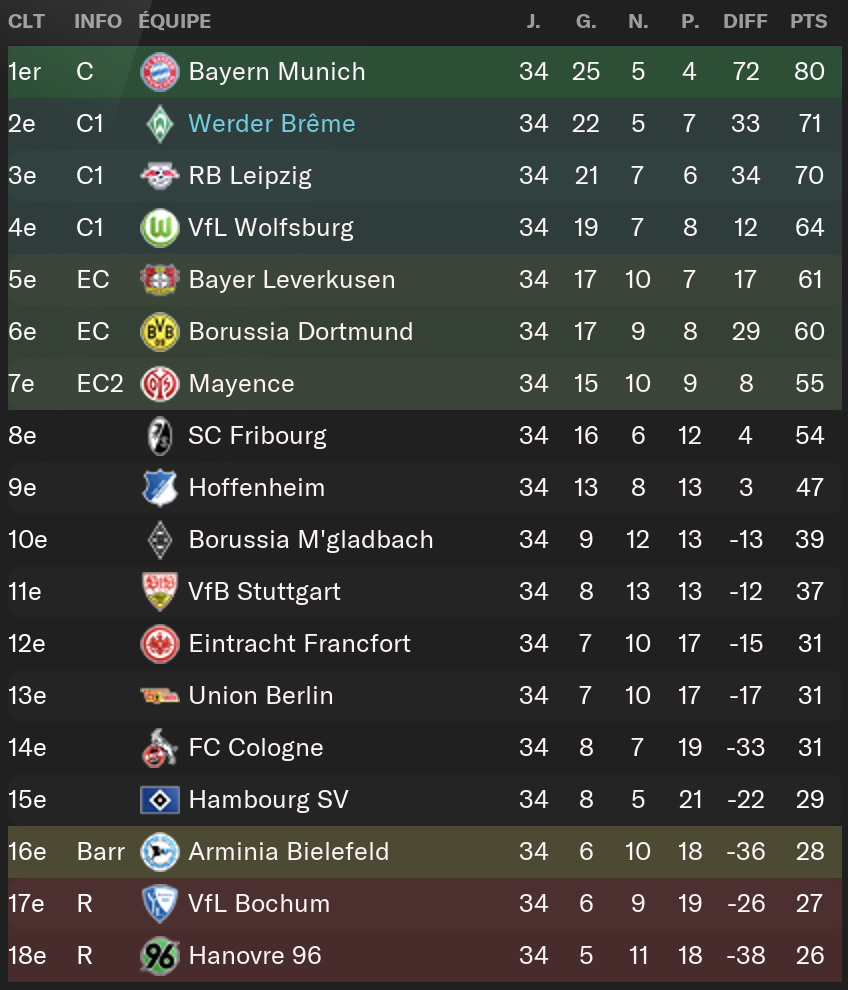Open the SC Fribourg team name
The image size is (848, 990).
click(x=258, y=436)
